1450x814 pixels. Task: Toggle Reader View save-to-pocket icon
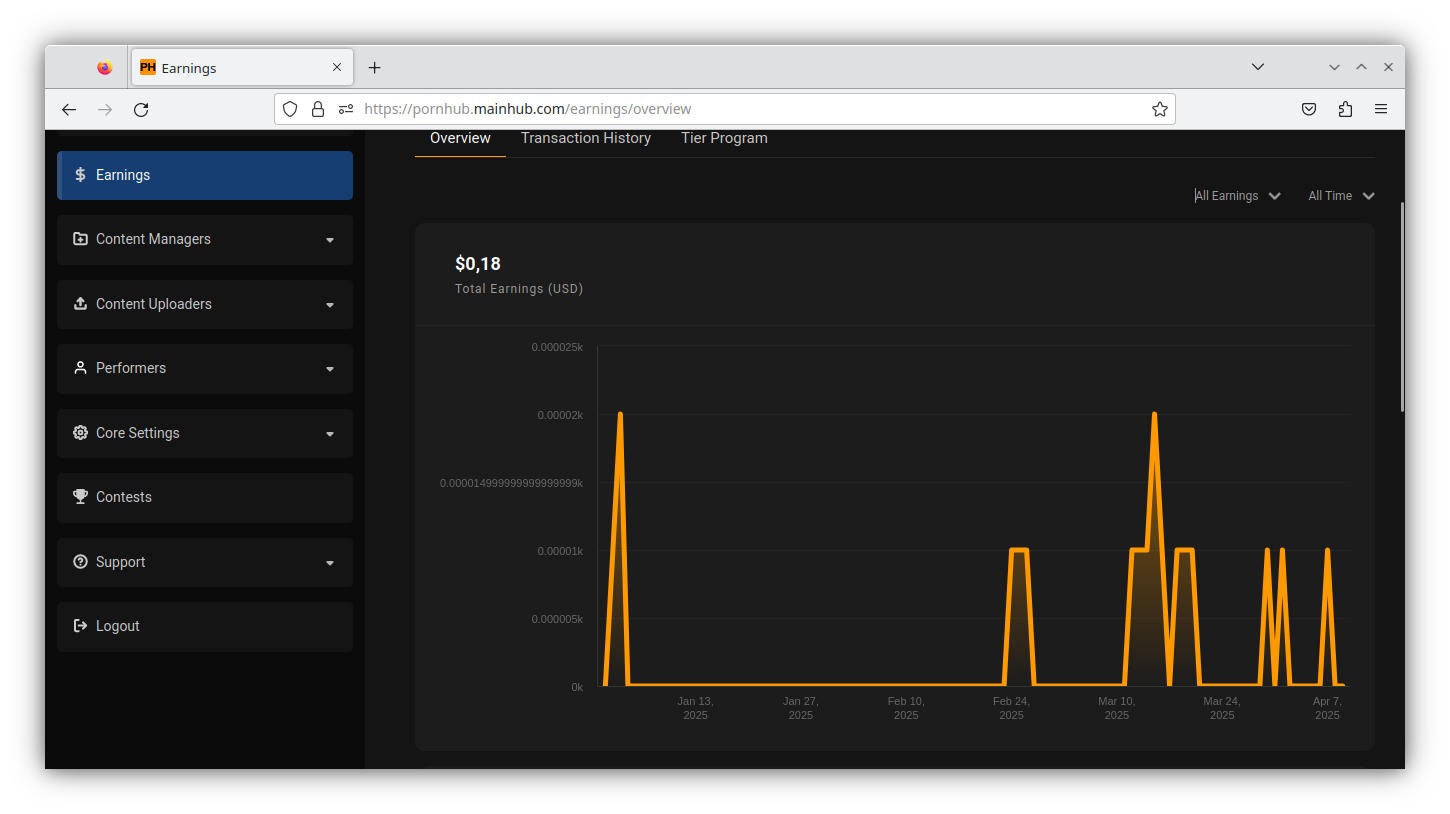pyautogui.click(x=1308, y=108)
